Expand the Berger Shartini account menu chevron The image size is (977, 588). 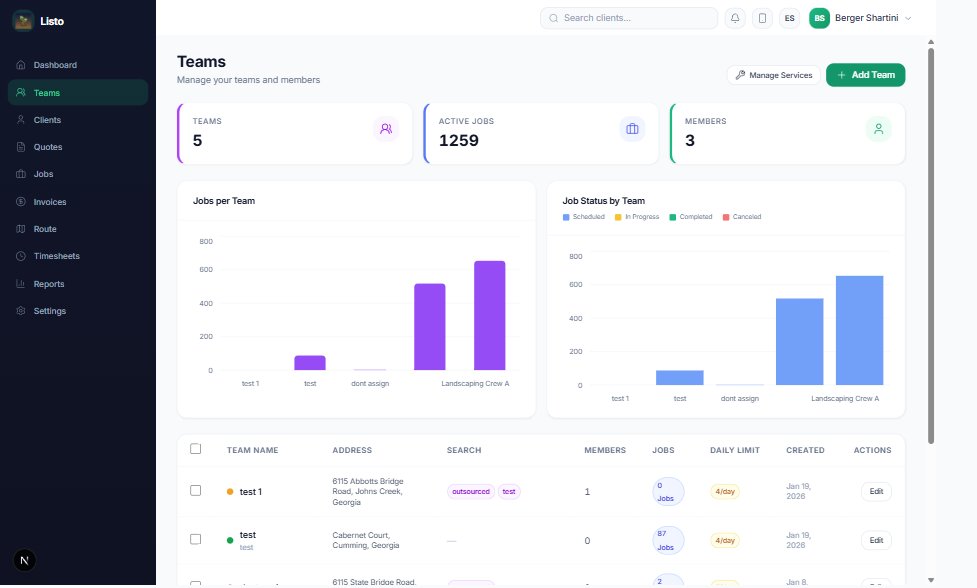click(908, 18)
